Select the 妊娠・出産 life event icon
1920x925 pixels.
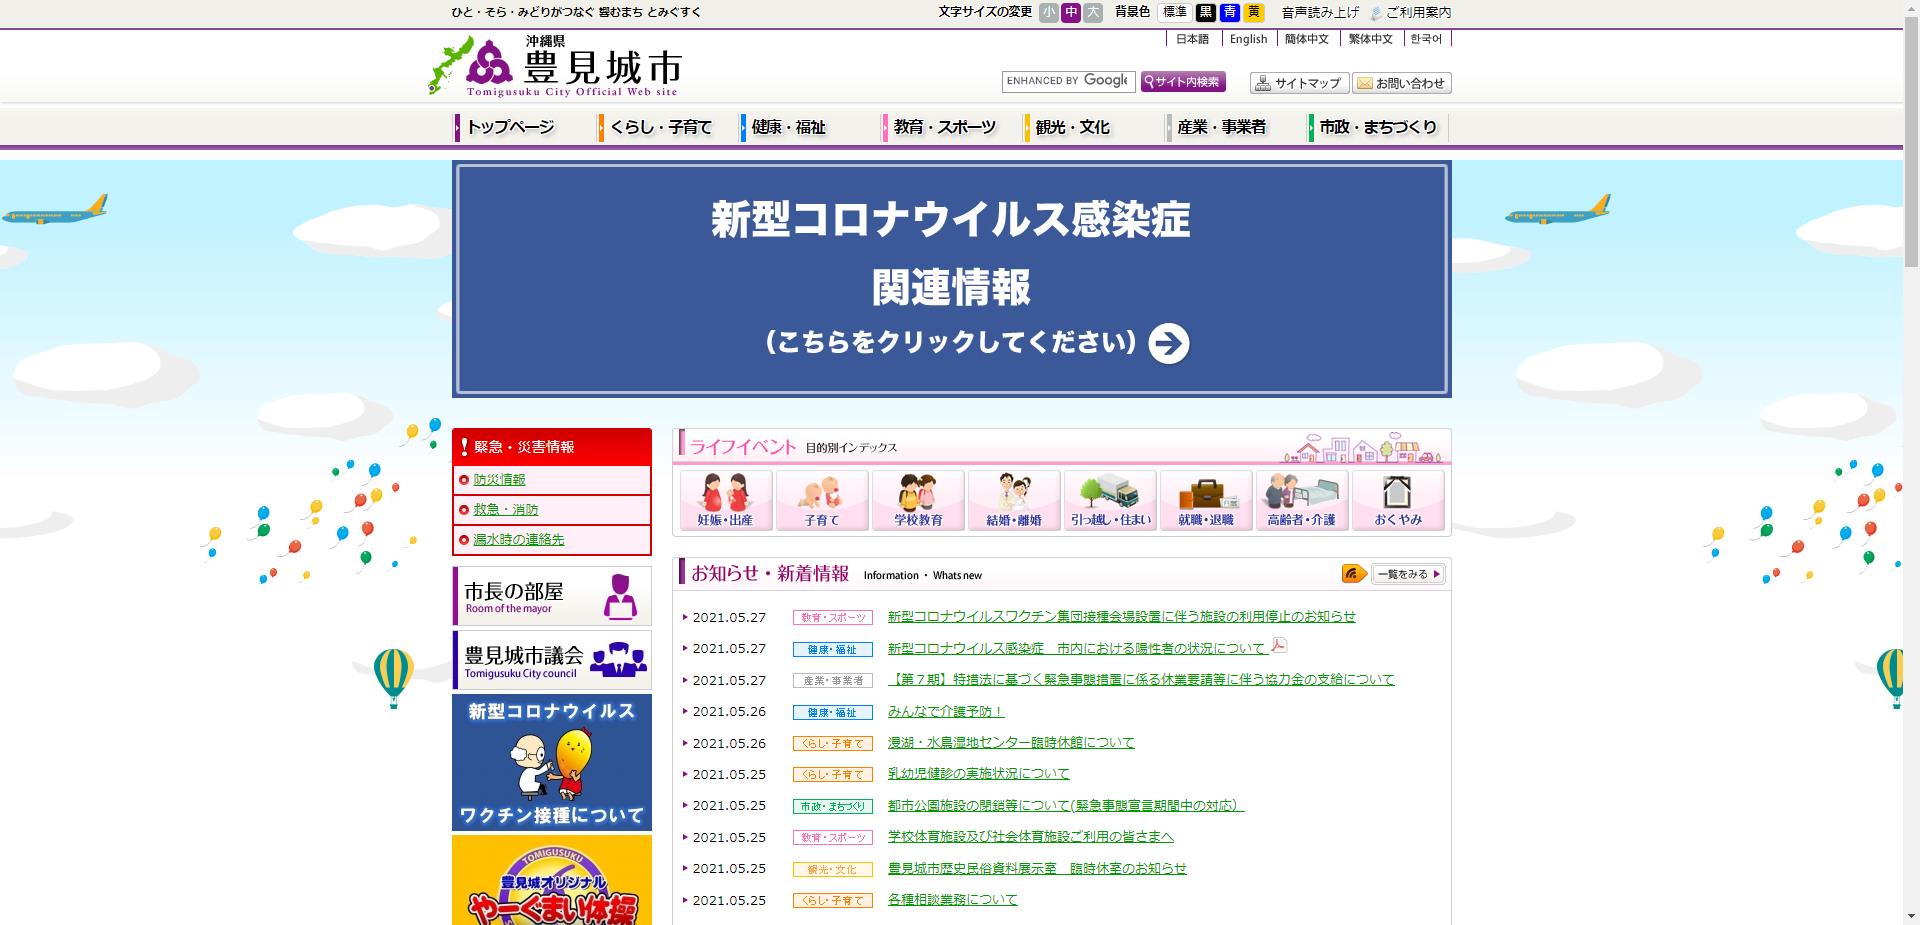(x=727, y=500)
